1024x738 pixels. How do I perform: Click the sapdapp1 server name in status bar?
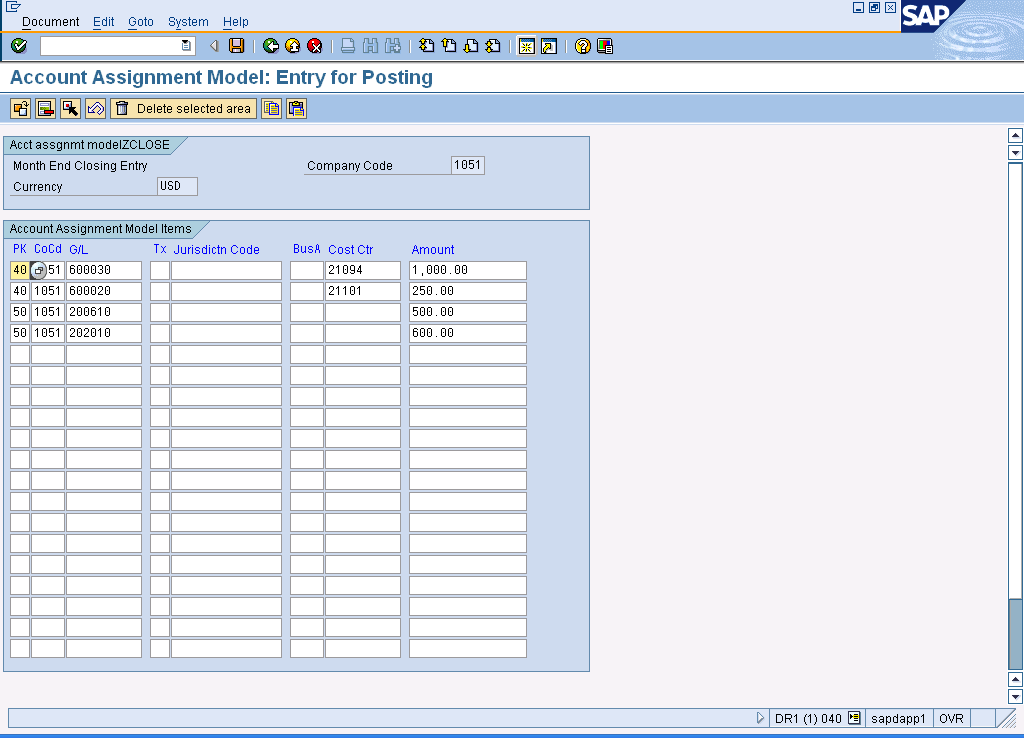[x=898, y=718]
